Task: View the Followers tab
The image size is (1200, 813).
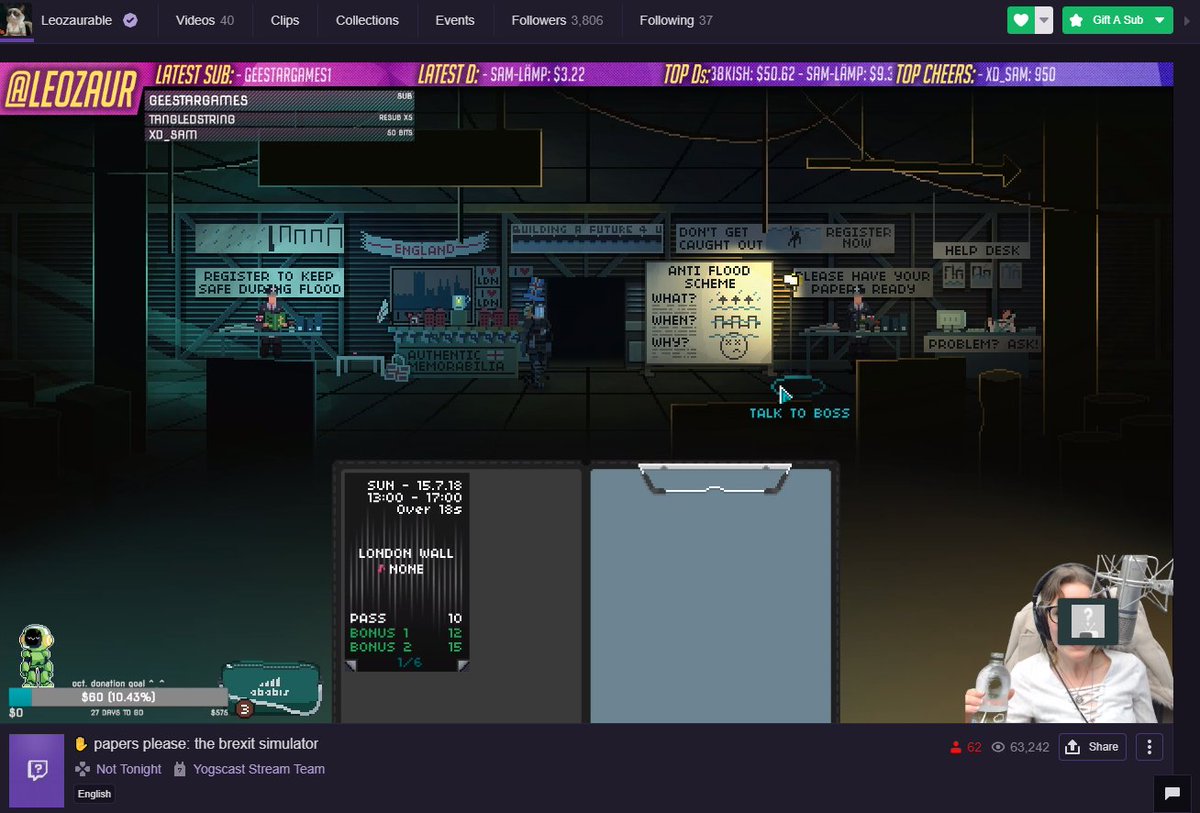Action: pyautogui.click(x=557, y=20)
